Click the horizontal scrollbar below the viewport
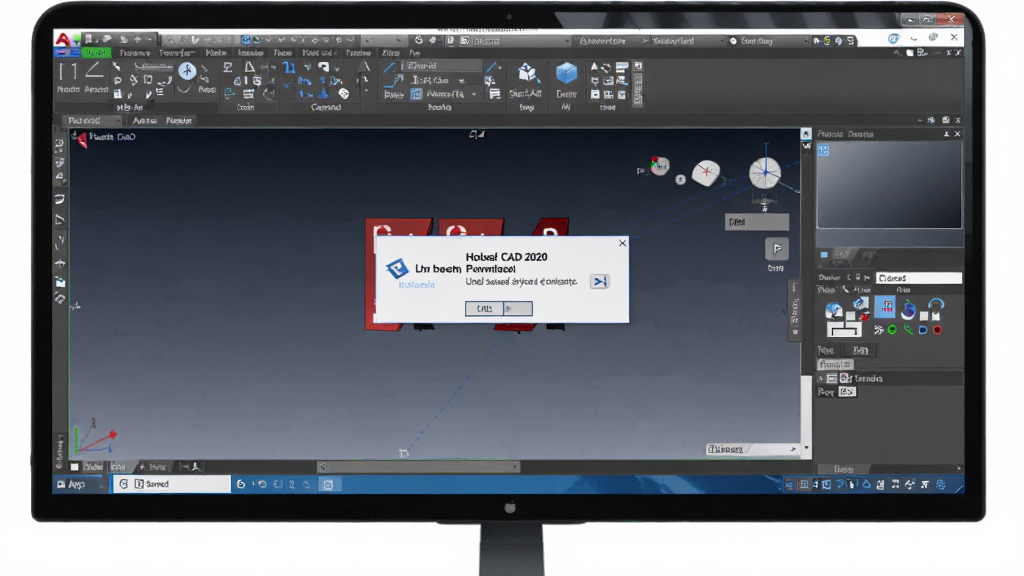Image resolution: width=1024 pixels, height=576 pixels. pyautogui.click(x=419, y=466)
